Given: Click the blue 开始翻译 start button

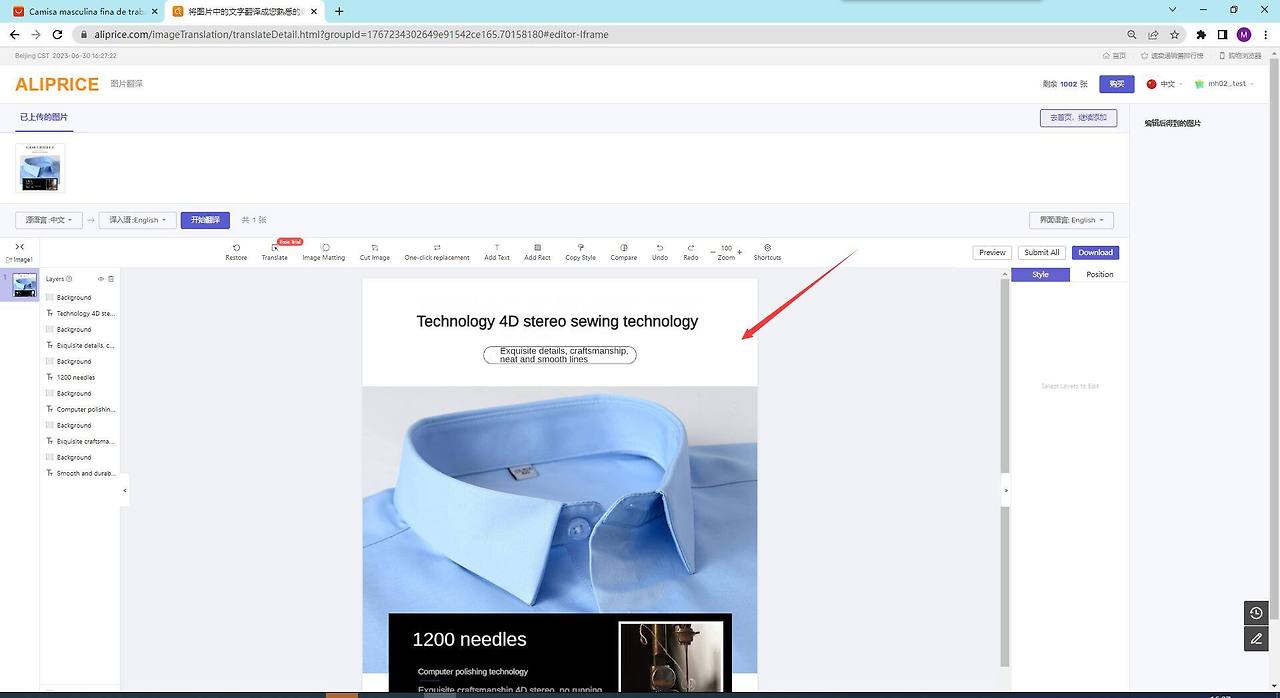Looking at the screenshot, I should [x=205, y=220].
